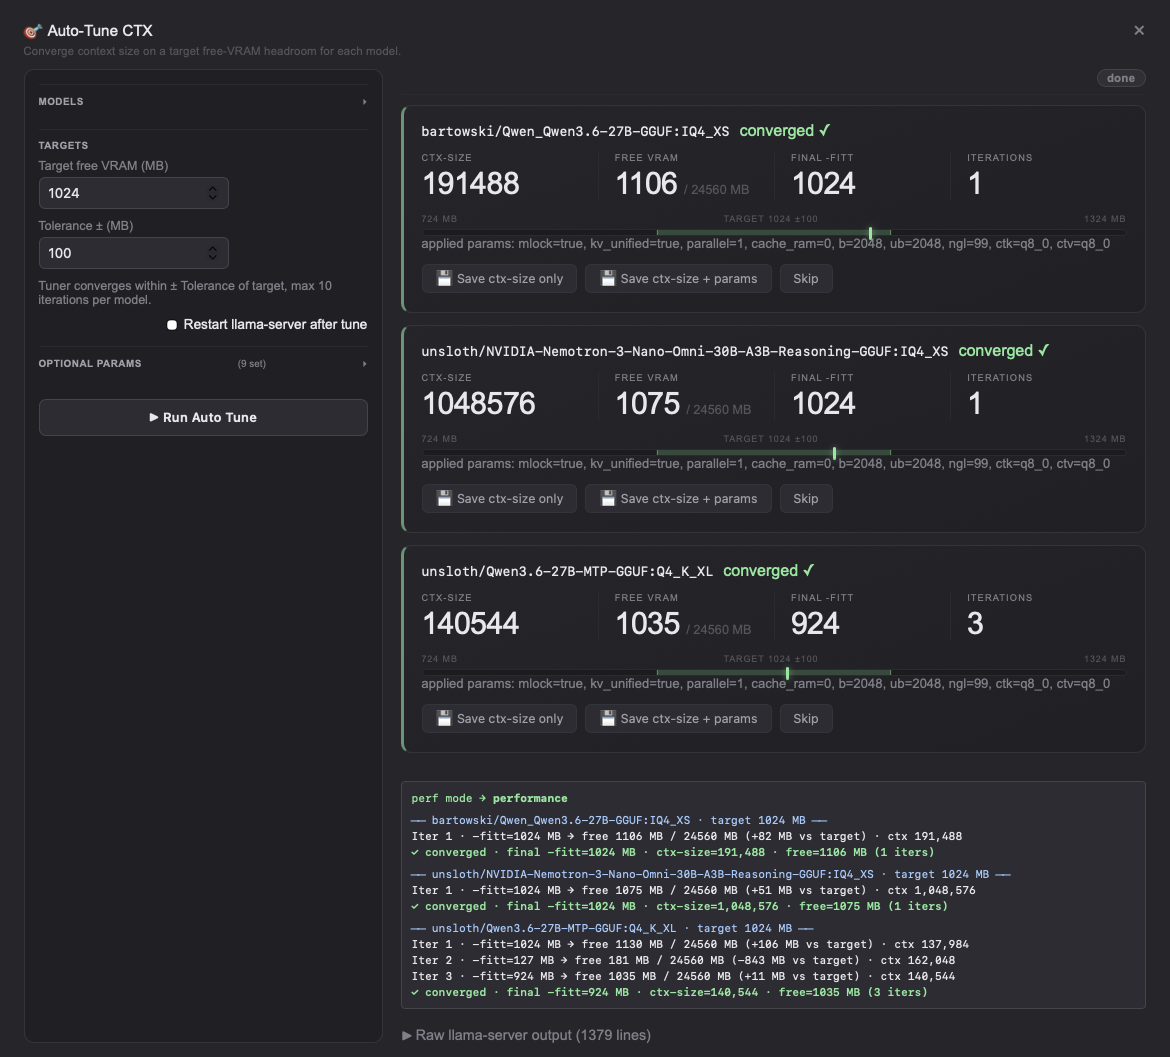Screen dimensions: 1170x1057
Task: Click the TARGETS section heading
Action: tap(63, 145)
